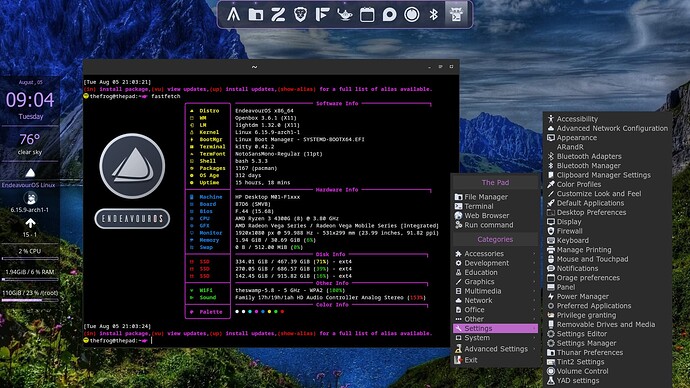
Task: Click the YAD settings flask icon
Action: (x=551, y=381)
